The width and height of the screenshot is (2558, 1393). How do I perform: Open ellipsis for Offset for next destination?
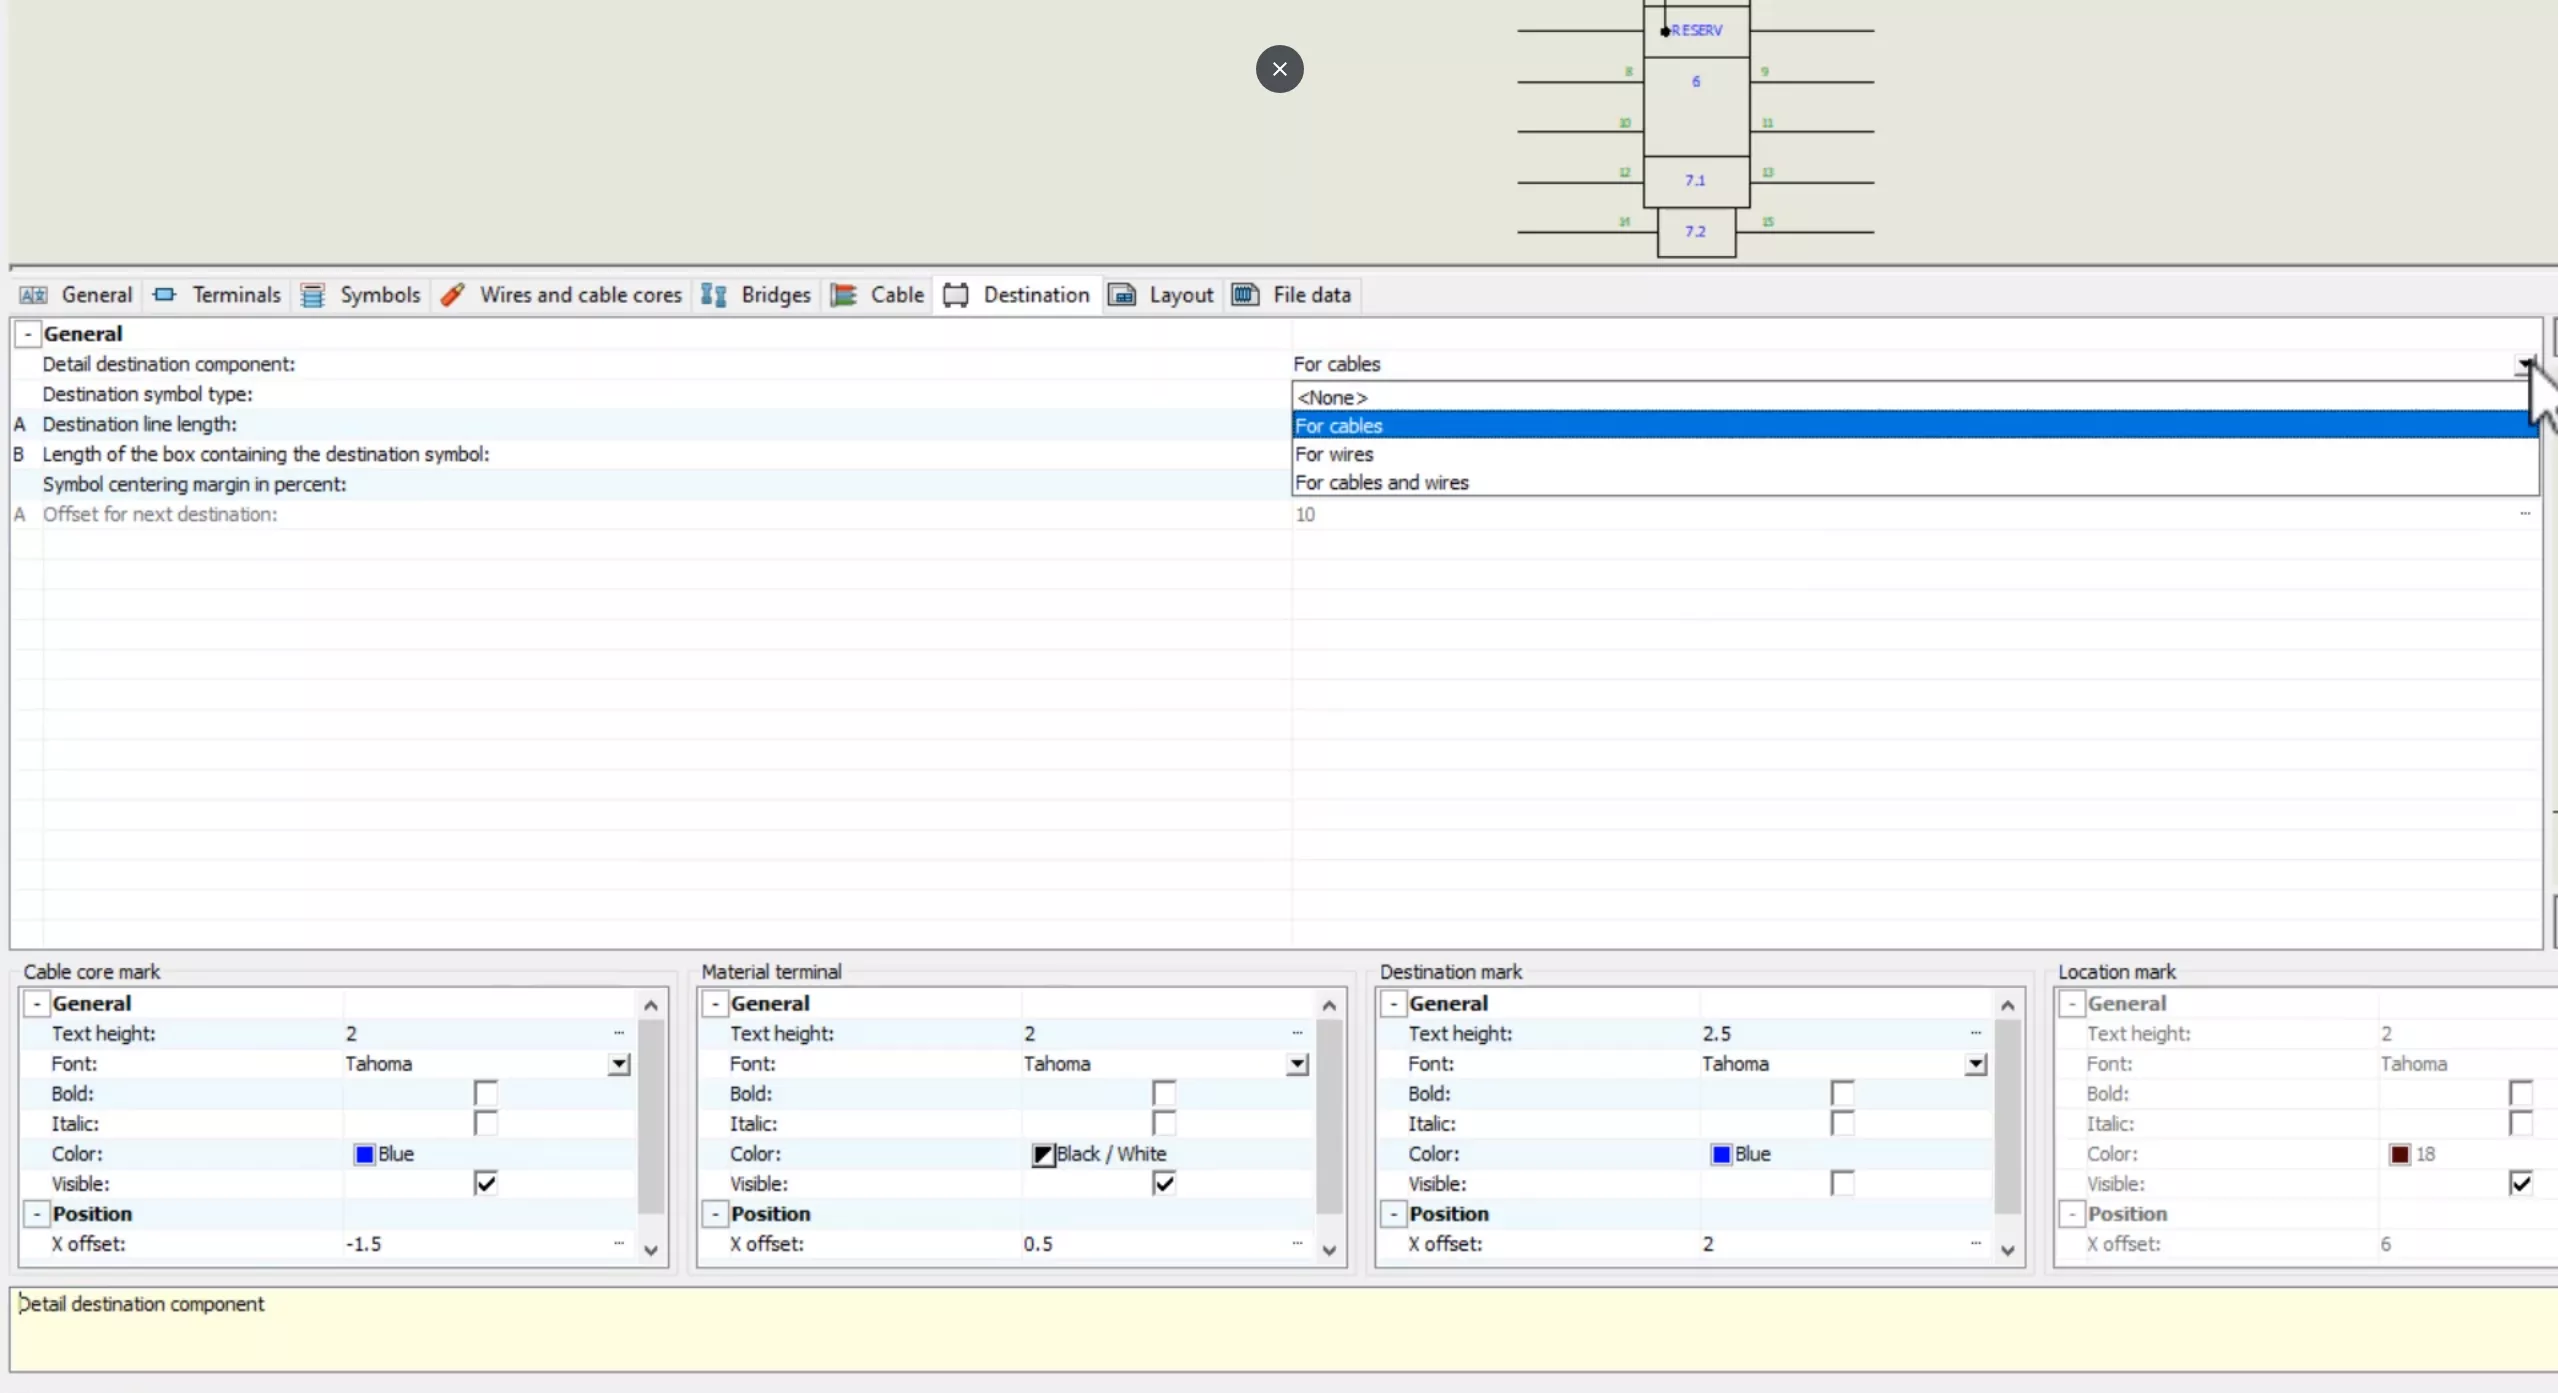[x=2525, y=514]
